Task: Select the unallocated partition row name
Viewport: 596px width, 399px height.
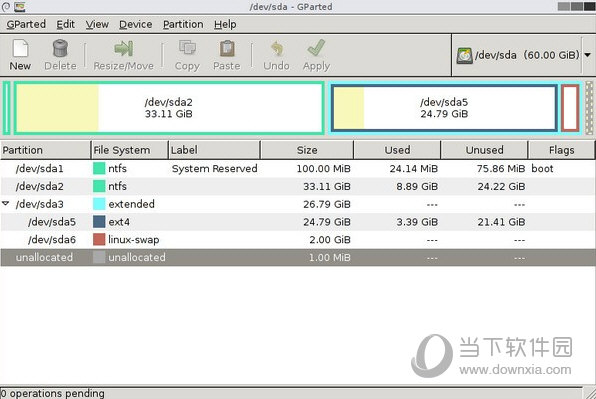Action: tap(44, 257)
